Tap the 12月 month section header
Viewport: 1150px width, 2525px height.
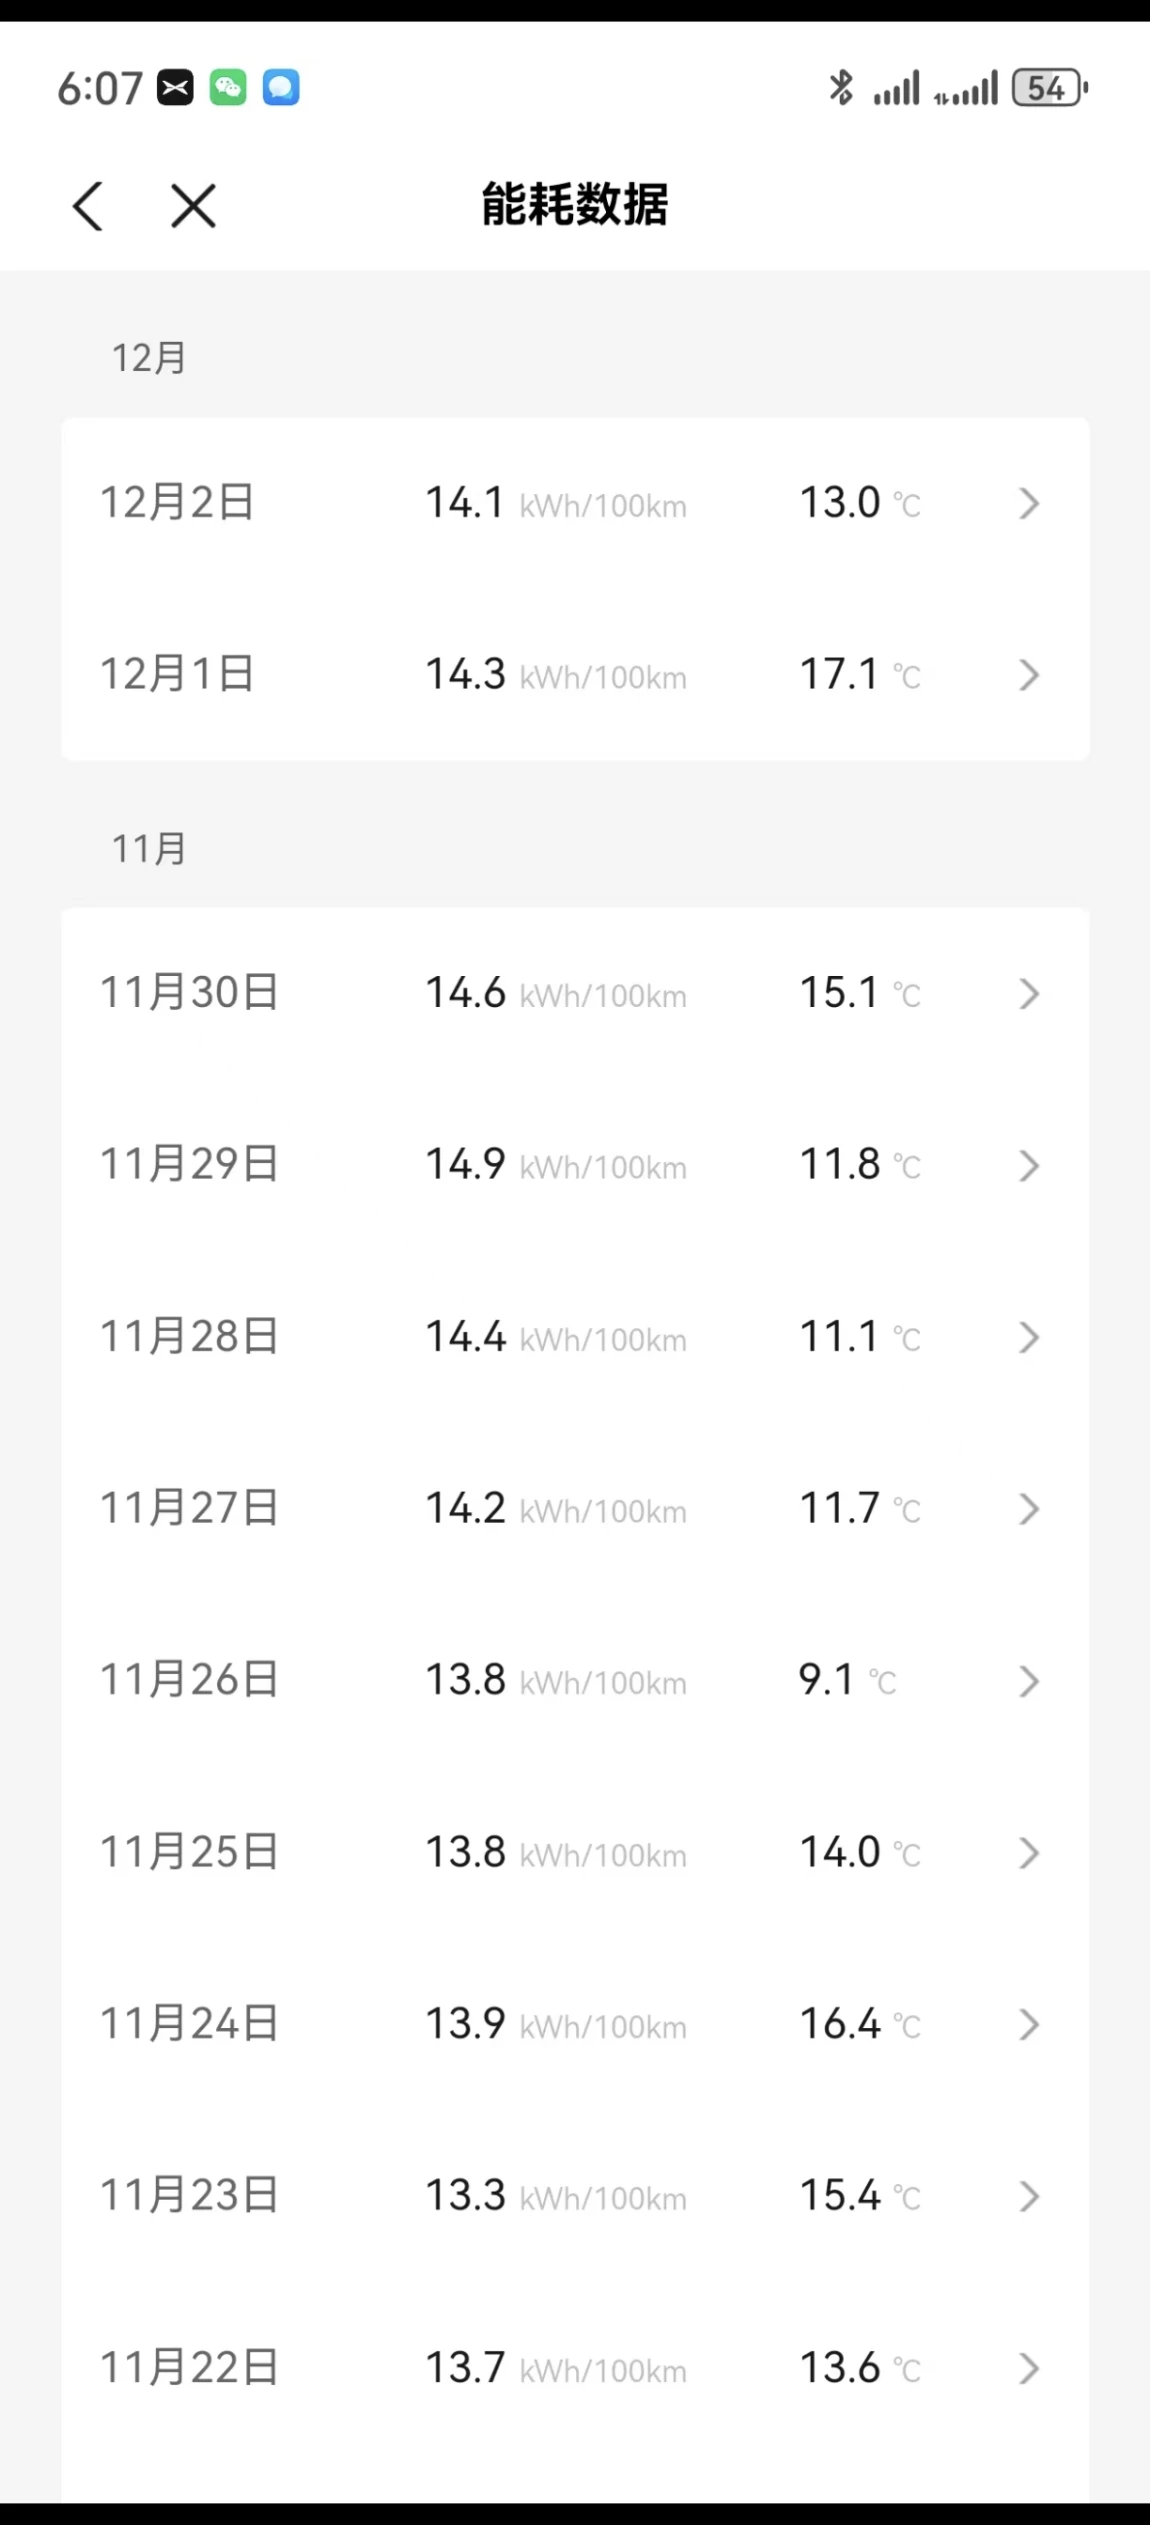click(149, 358)
